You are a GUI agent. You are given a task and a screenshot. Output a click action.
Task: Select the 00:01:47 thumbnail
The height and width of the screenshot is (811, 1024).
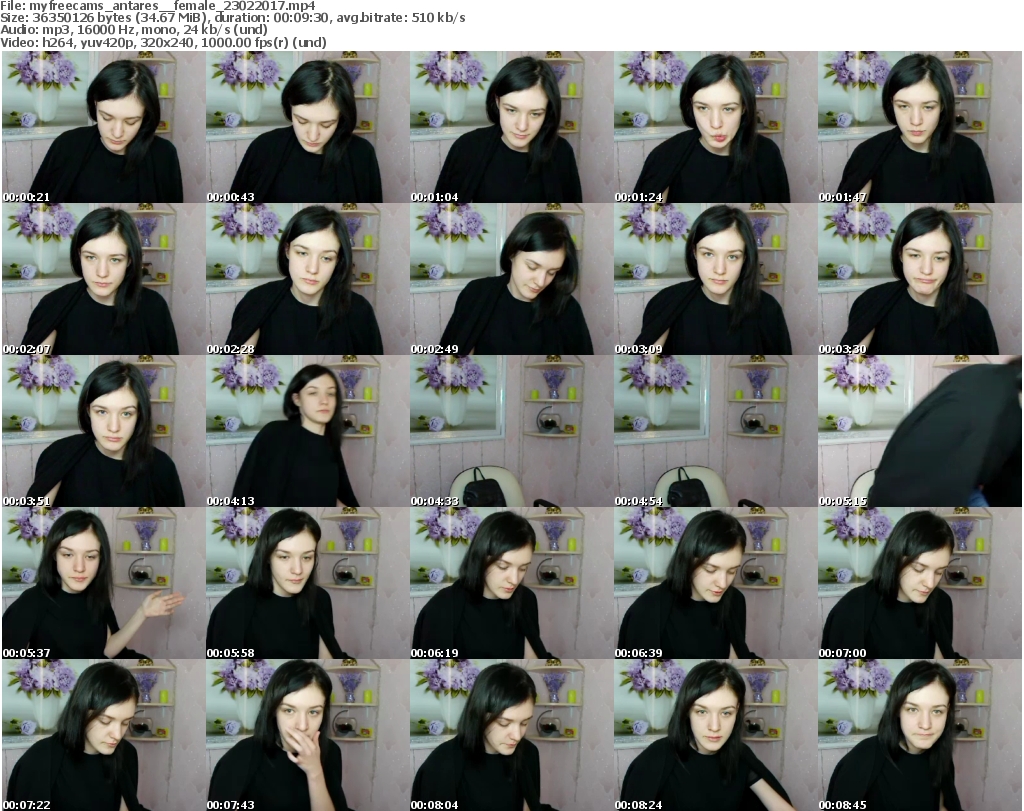coord(920,127)
